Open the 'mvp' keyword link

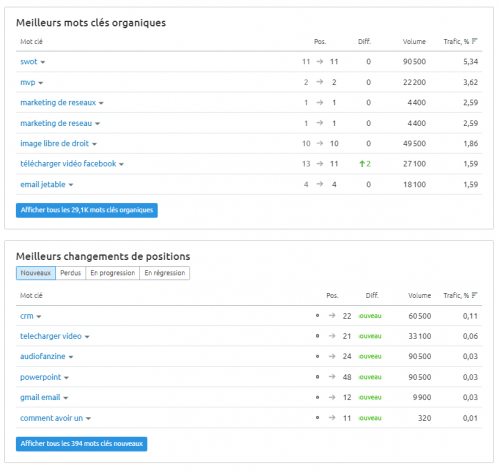(28, 82)
